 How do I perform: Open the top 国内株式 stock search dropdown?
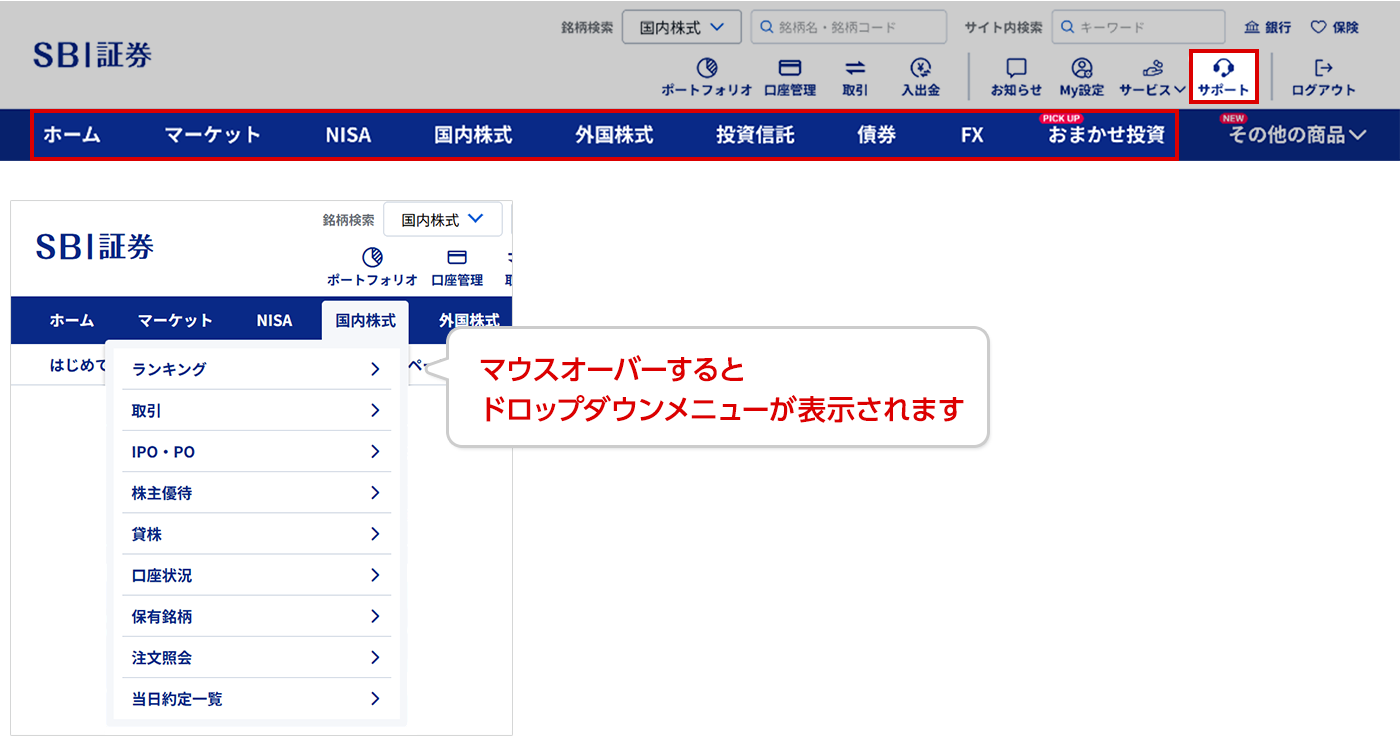pos(682,27)
